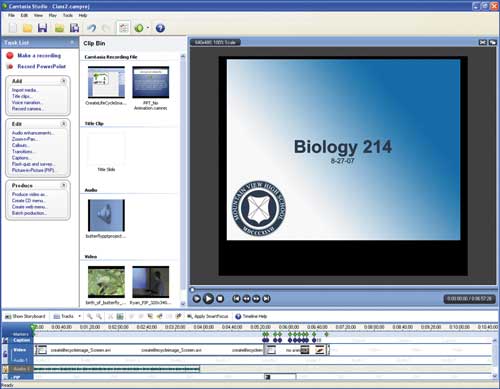Click the rightmost preview window icon at top right
This screenshot has height=389, width=500.
492,42
